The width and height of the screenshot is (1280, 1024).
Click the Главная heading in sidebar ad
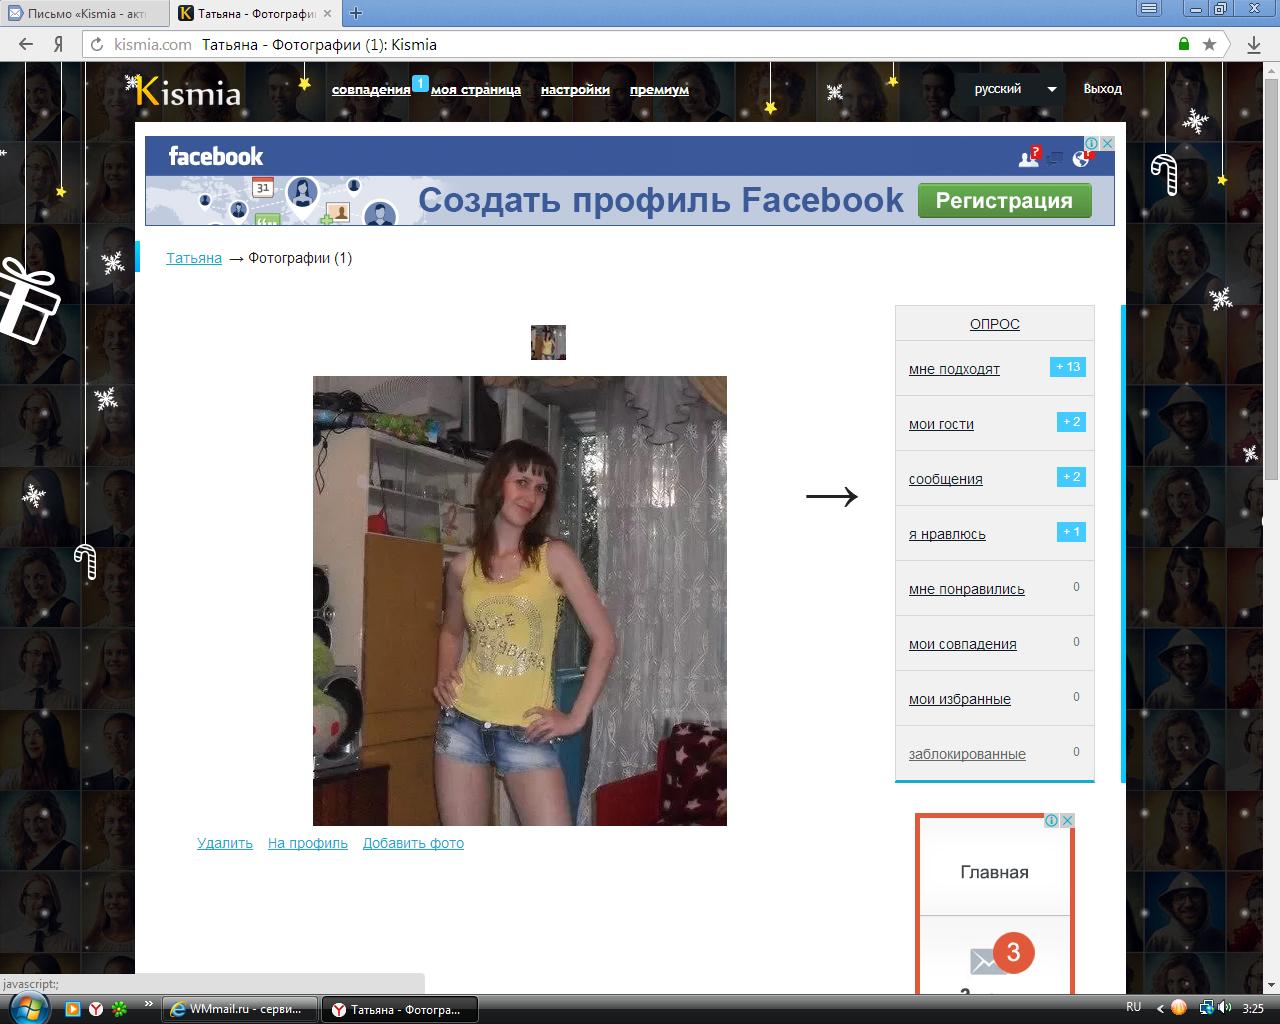994,872
